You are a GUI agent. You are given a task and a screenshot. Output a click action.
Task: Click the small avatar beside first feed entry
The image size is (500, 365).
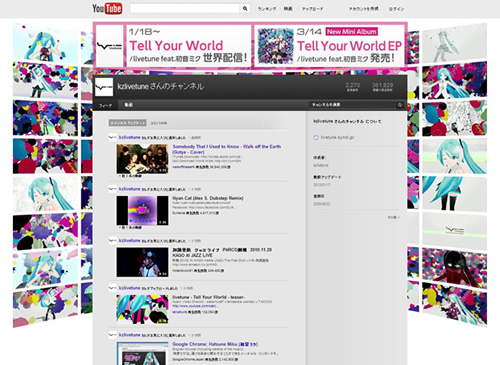[x=112, y=137]
